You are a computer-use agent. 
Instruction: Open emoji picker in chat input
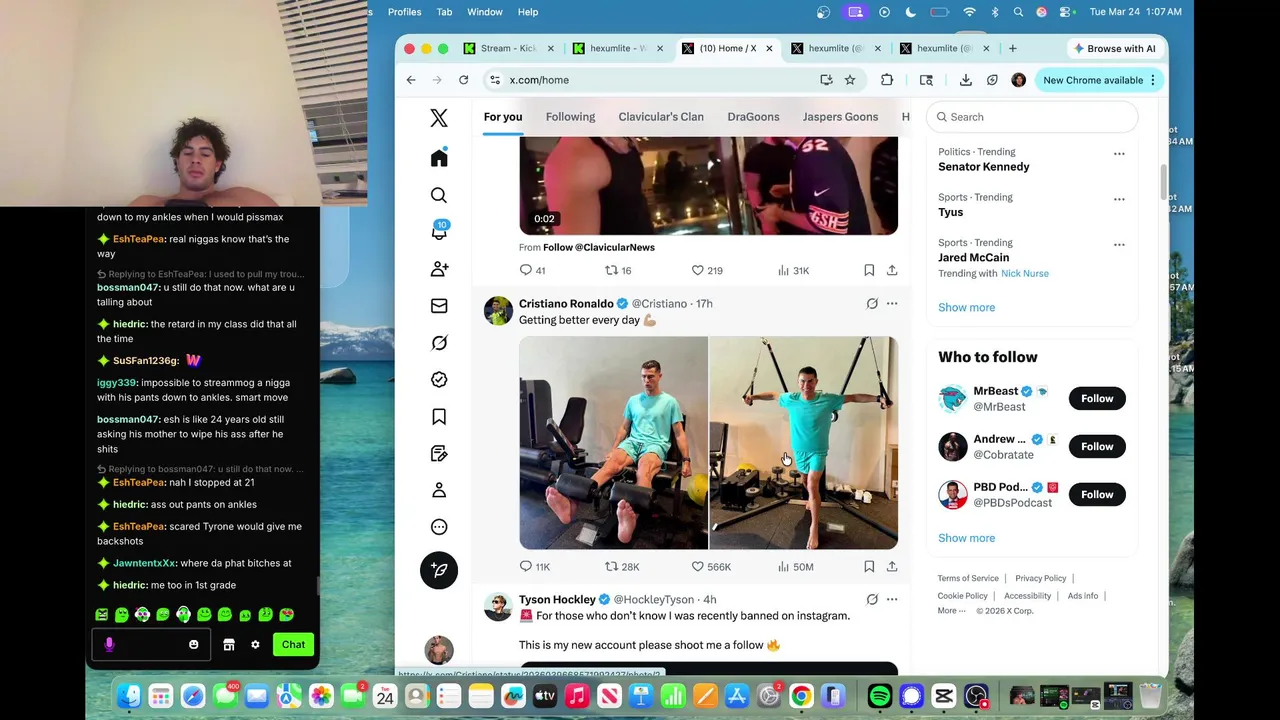pyautogui.click(x=194, y=645)
